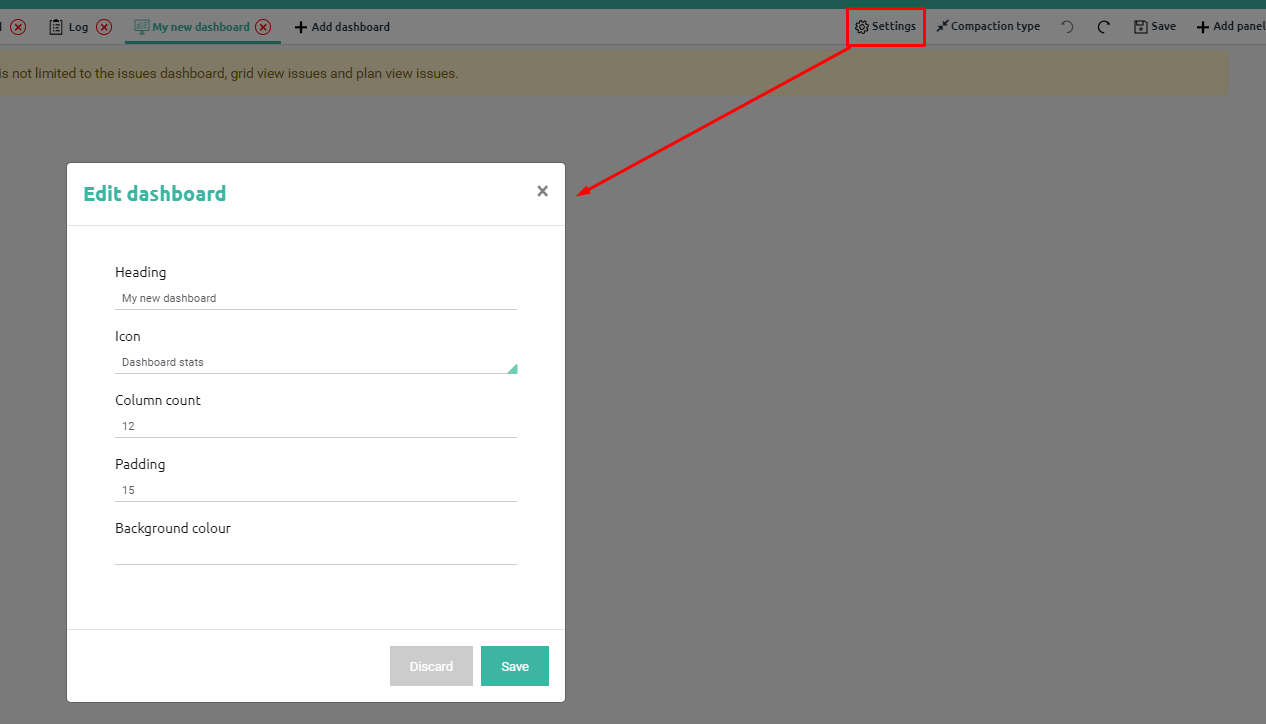
Task: Click the clipboard icon on the Log tab
Action: tap(55, 27)
